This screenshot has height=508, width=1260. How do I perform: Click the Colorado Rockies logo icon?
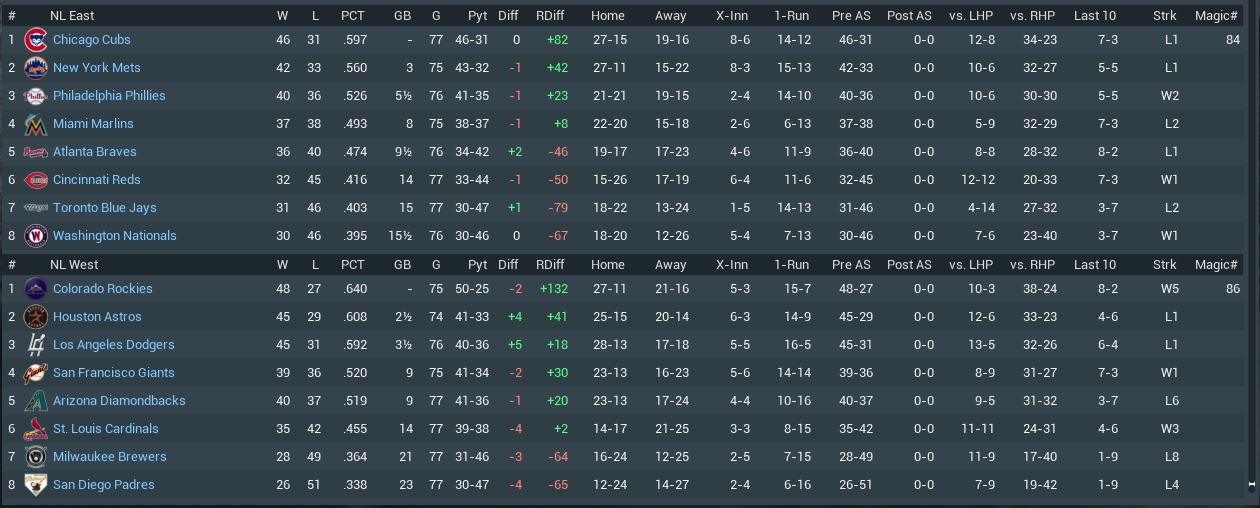pyautogui.click(x=35, y=289)
